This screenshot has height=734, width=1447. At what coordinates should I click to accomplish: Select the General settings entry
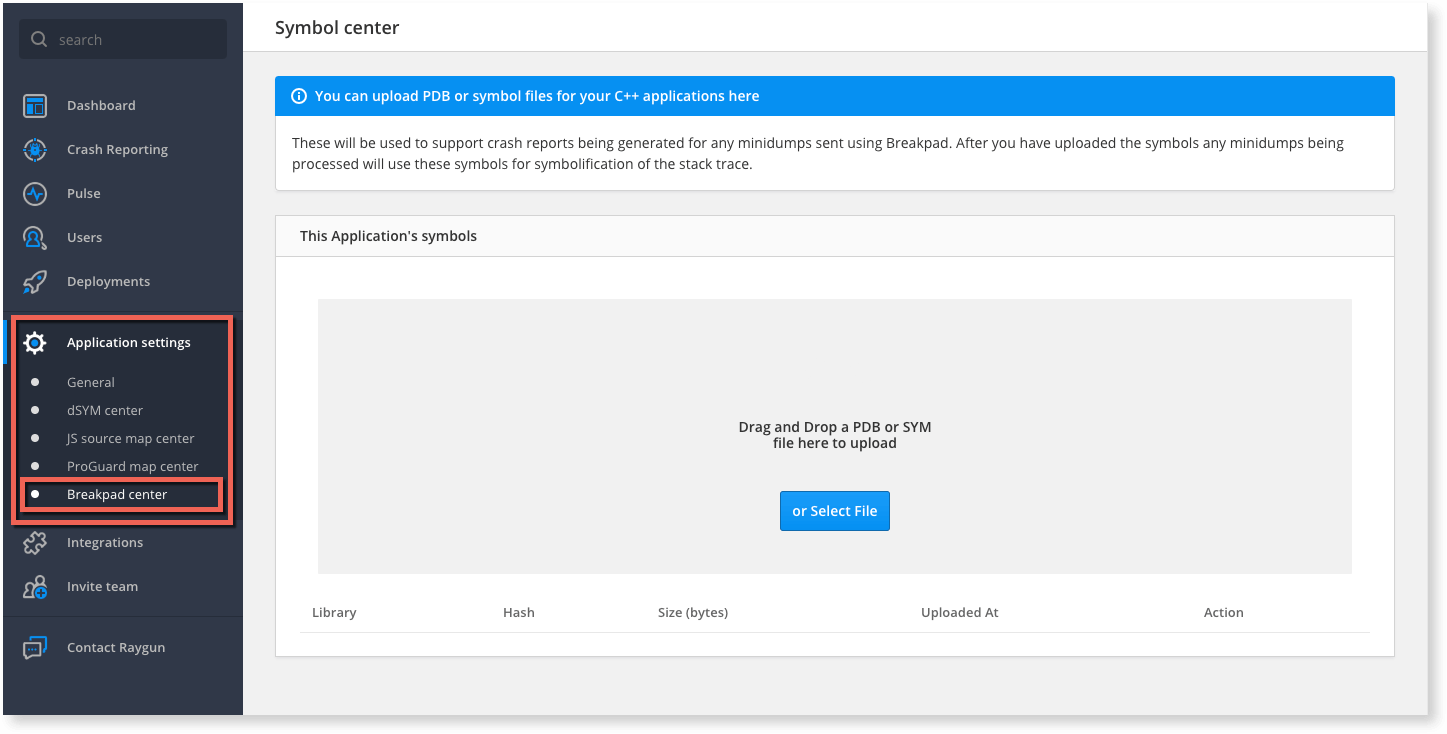click(x=91, y=382)
